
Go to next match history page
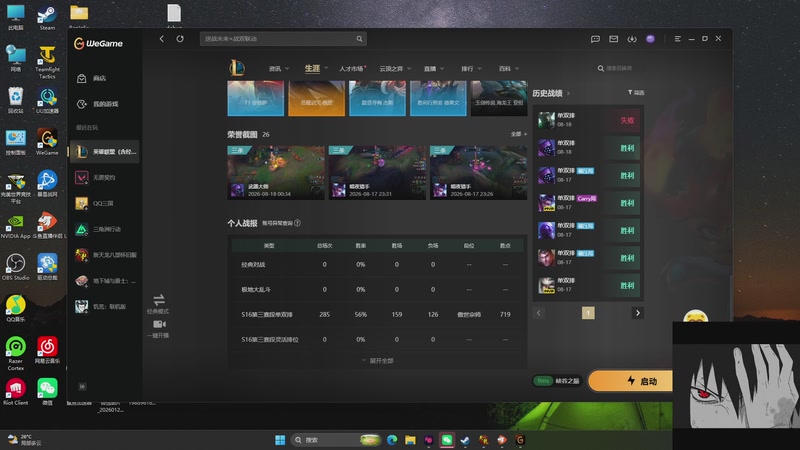pos(638,313)
